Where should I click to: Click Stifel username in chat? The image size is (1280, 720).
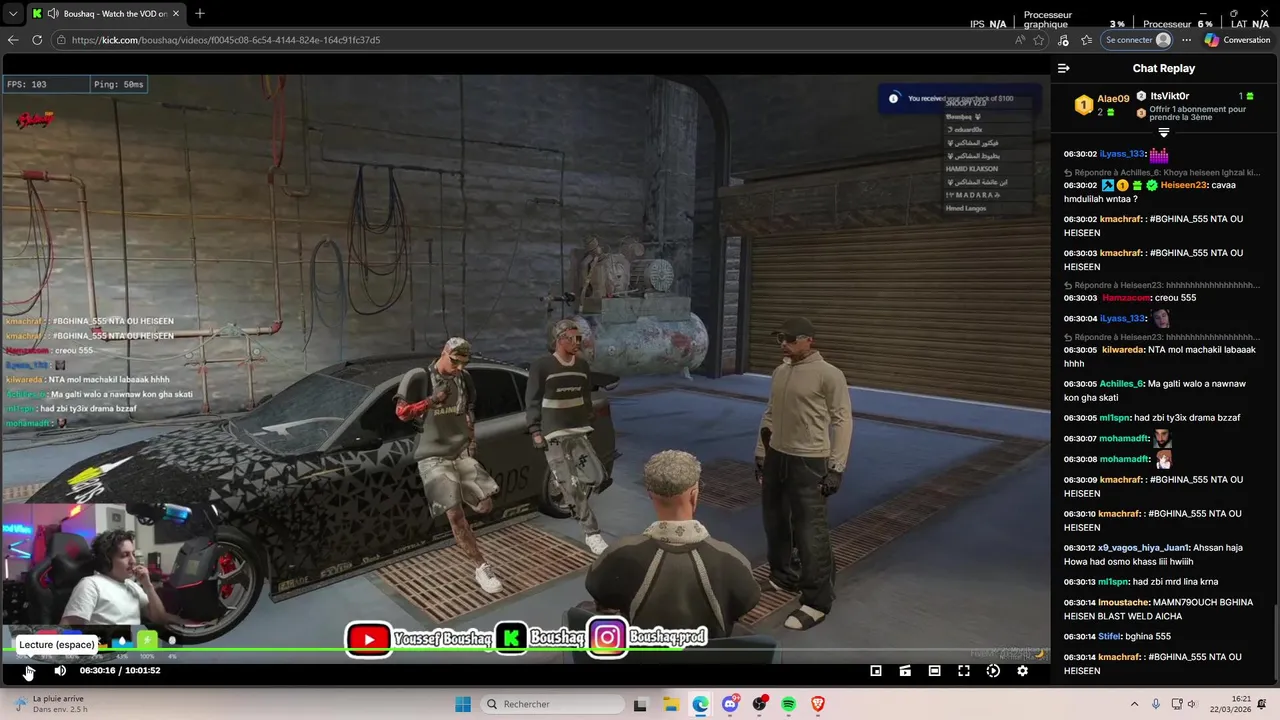coord(1110,637)
